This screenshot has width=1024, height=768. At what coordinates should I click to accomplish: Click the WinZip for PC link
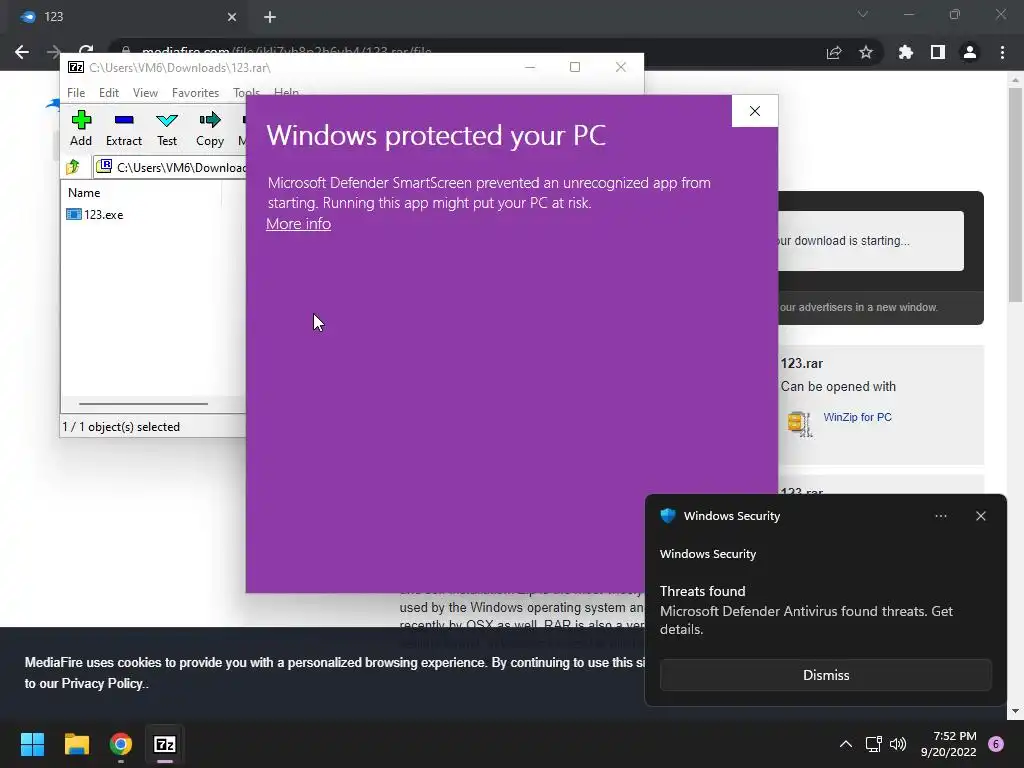coord(857,417)
